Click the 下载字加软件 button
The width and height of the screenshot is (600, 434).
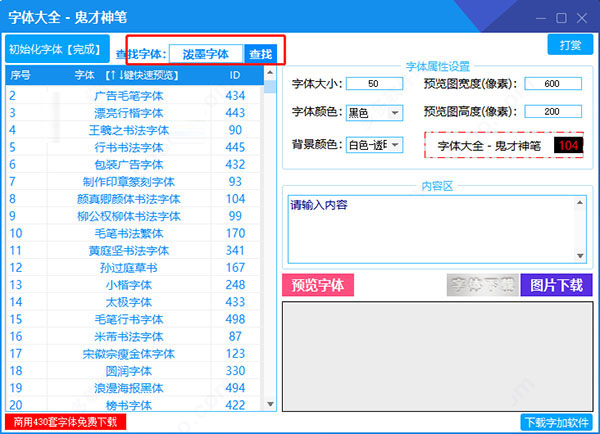click(556, 423)
